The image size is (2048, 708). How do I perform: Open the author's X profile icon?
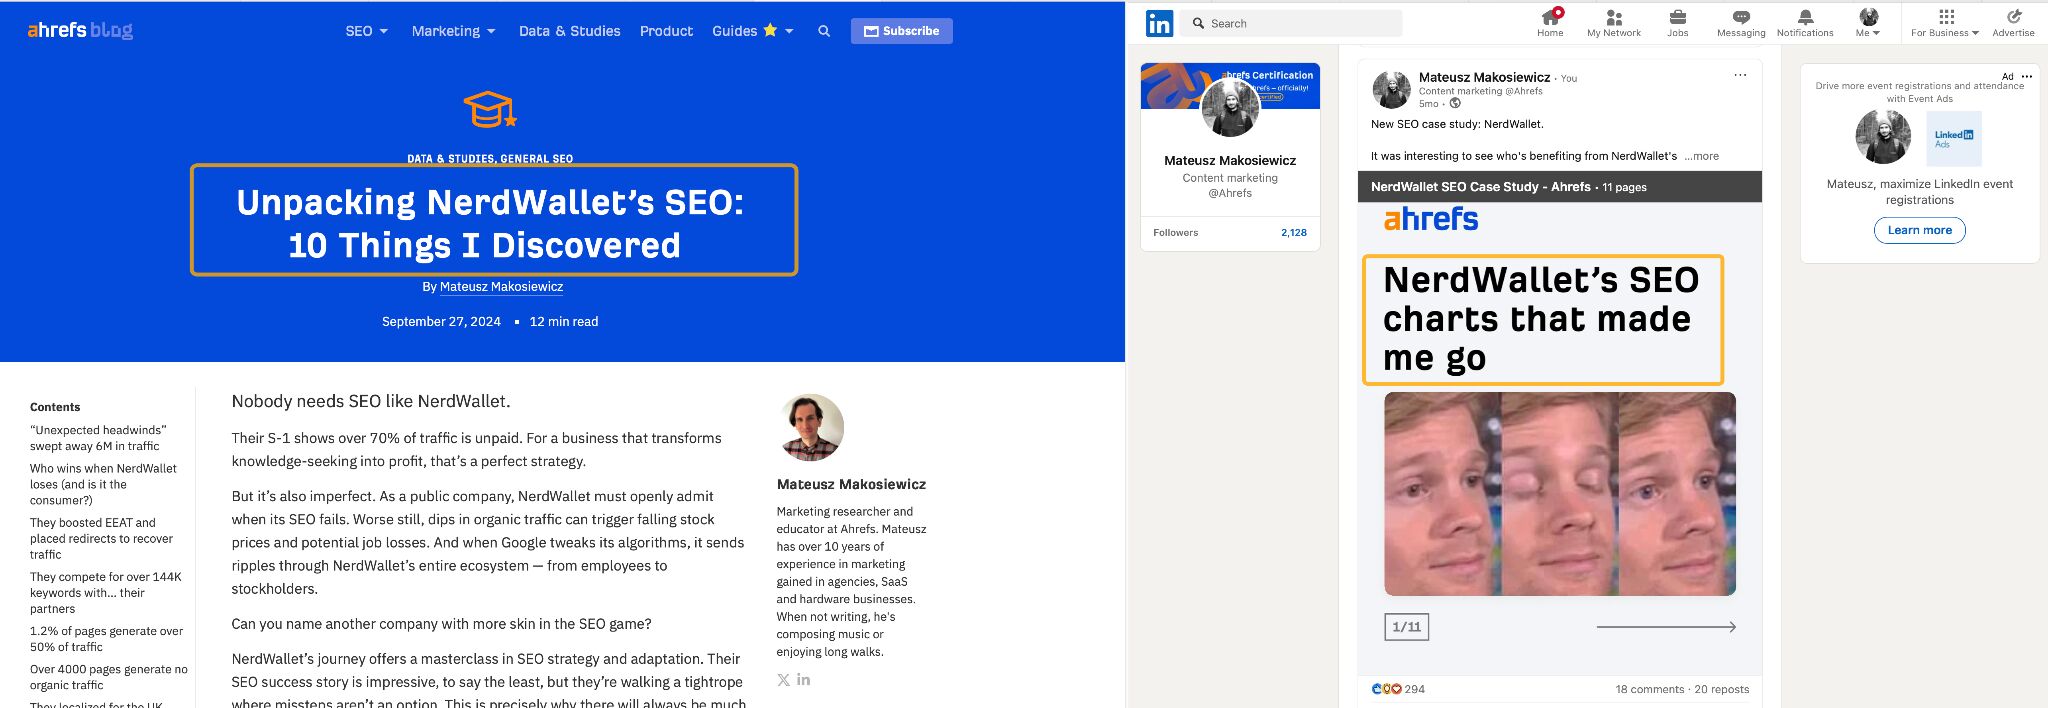click(783, 680)
